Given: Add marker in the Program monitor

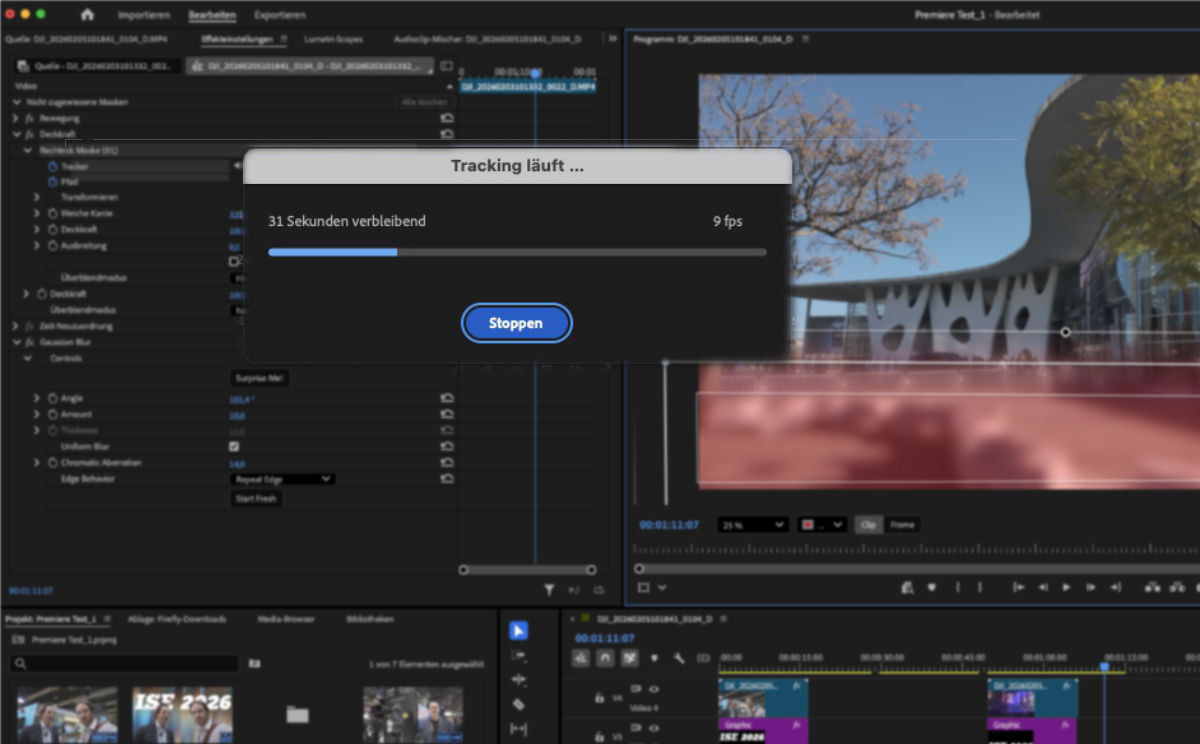Looking at the screenshot, I should tap(931, 588).
